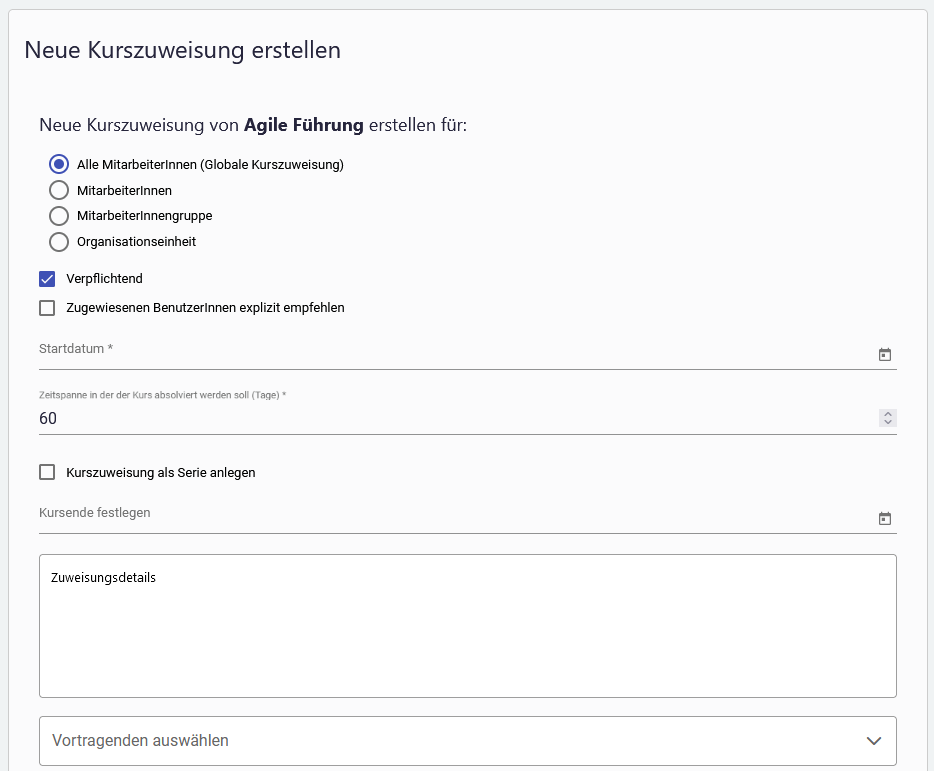Uncheck the Verpflichtend checkbox
The image size is (934, 771).
pyautogui.click(x=47, y=279)
